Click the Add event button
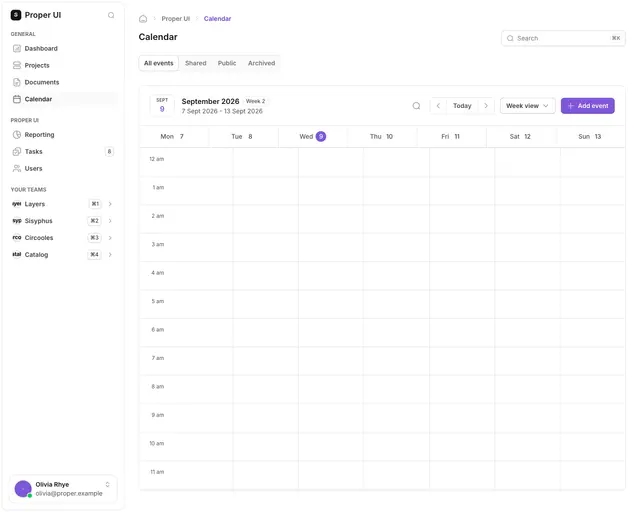640x512 pixels. [588, 106]
